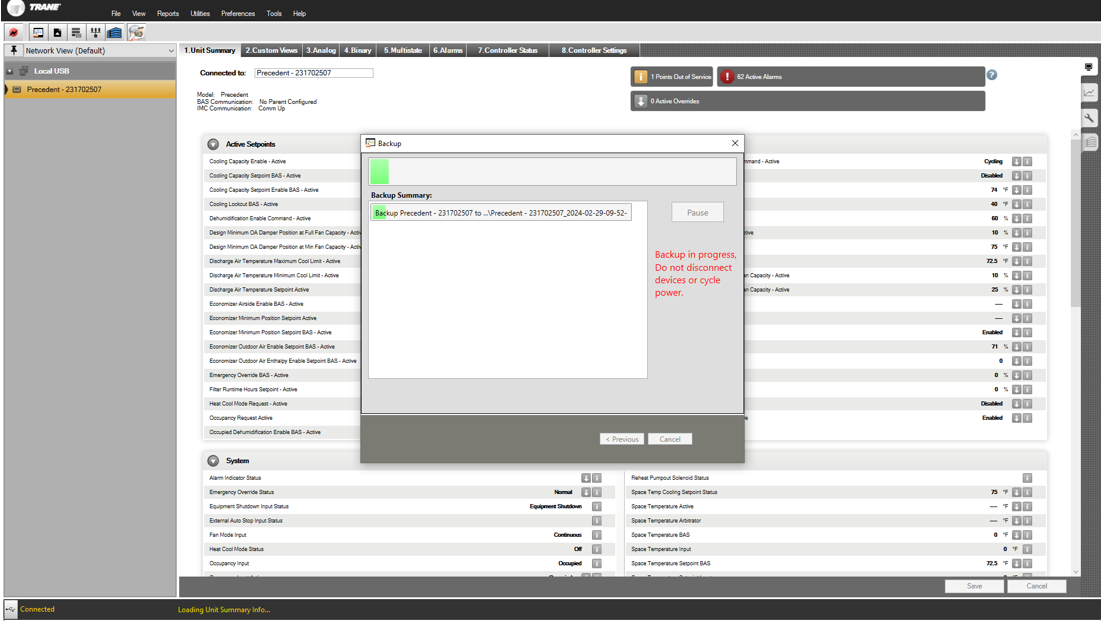This screenshot has width=1101, height=621.
Task: Click the Connected to field showing Precedent
Action: [x=313, y=73]
